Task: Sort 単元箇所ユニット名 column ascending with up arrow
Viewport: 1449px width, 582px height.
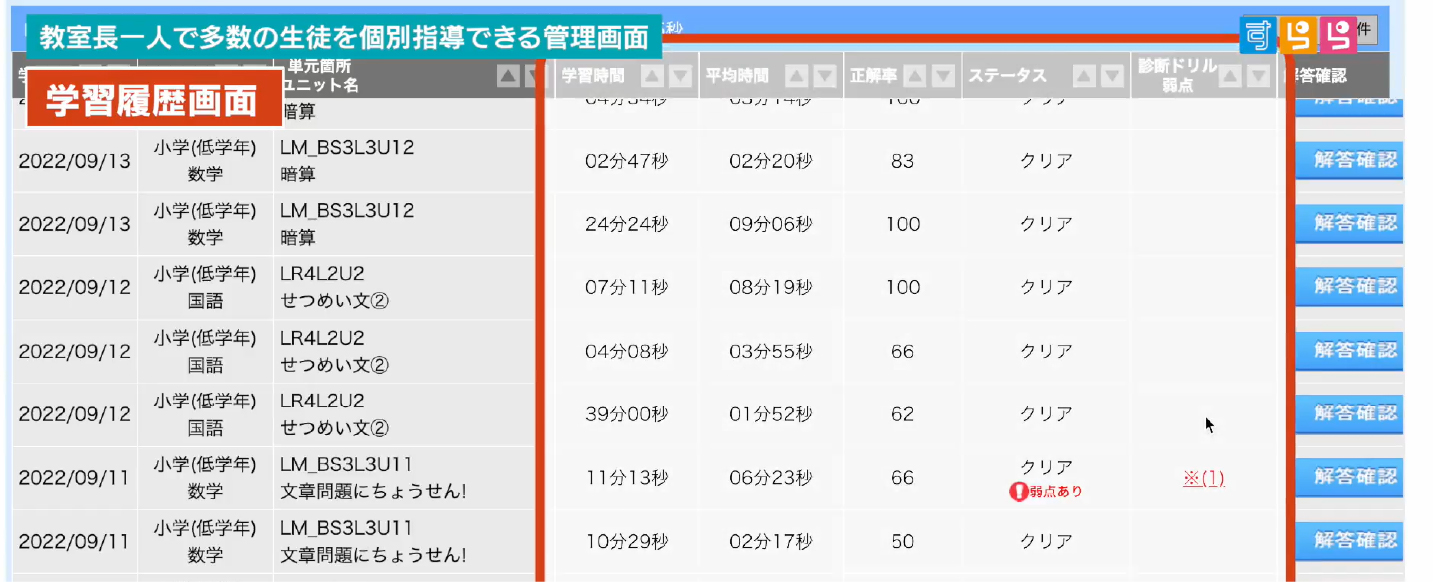Action: click(x=508, y=76)
